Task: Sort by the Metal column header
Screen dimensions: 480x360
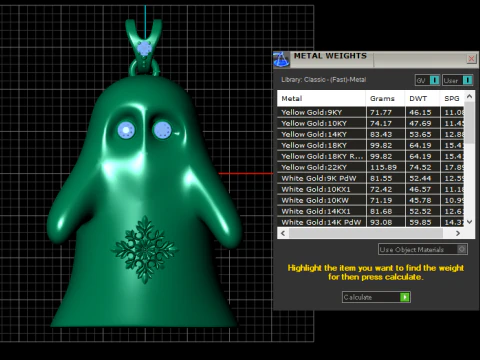Action: click(321, 98)
